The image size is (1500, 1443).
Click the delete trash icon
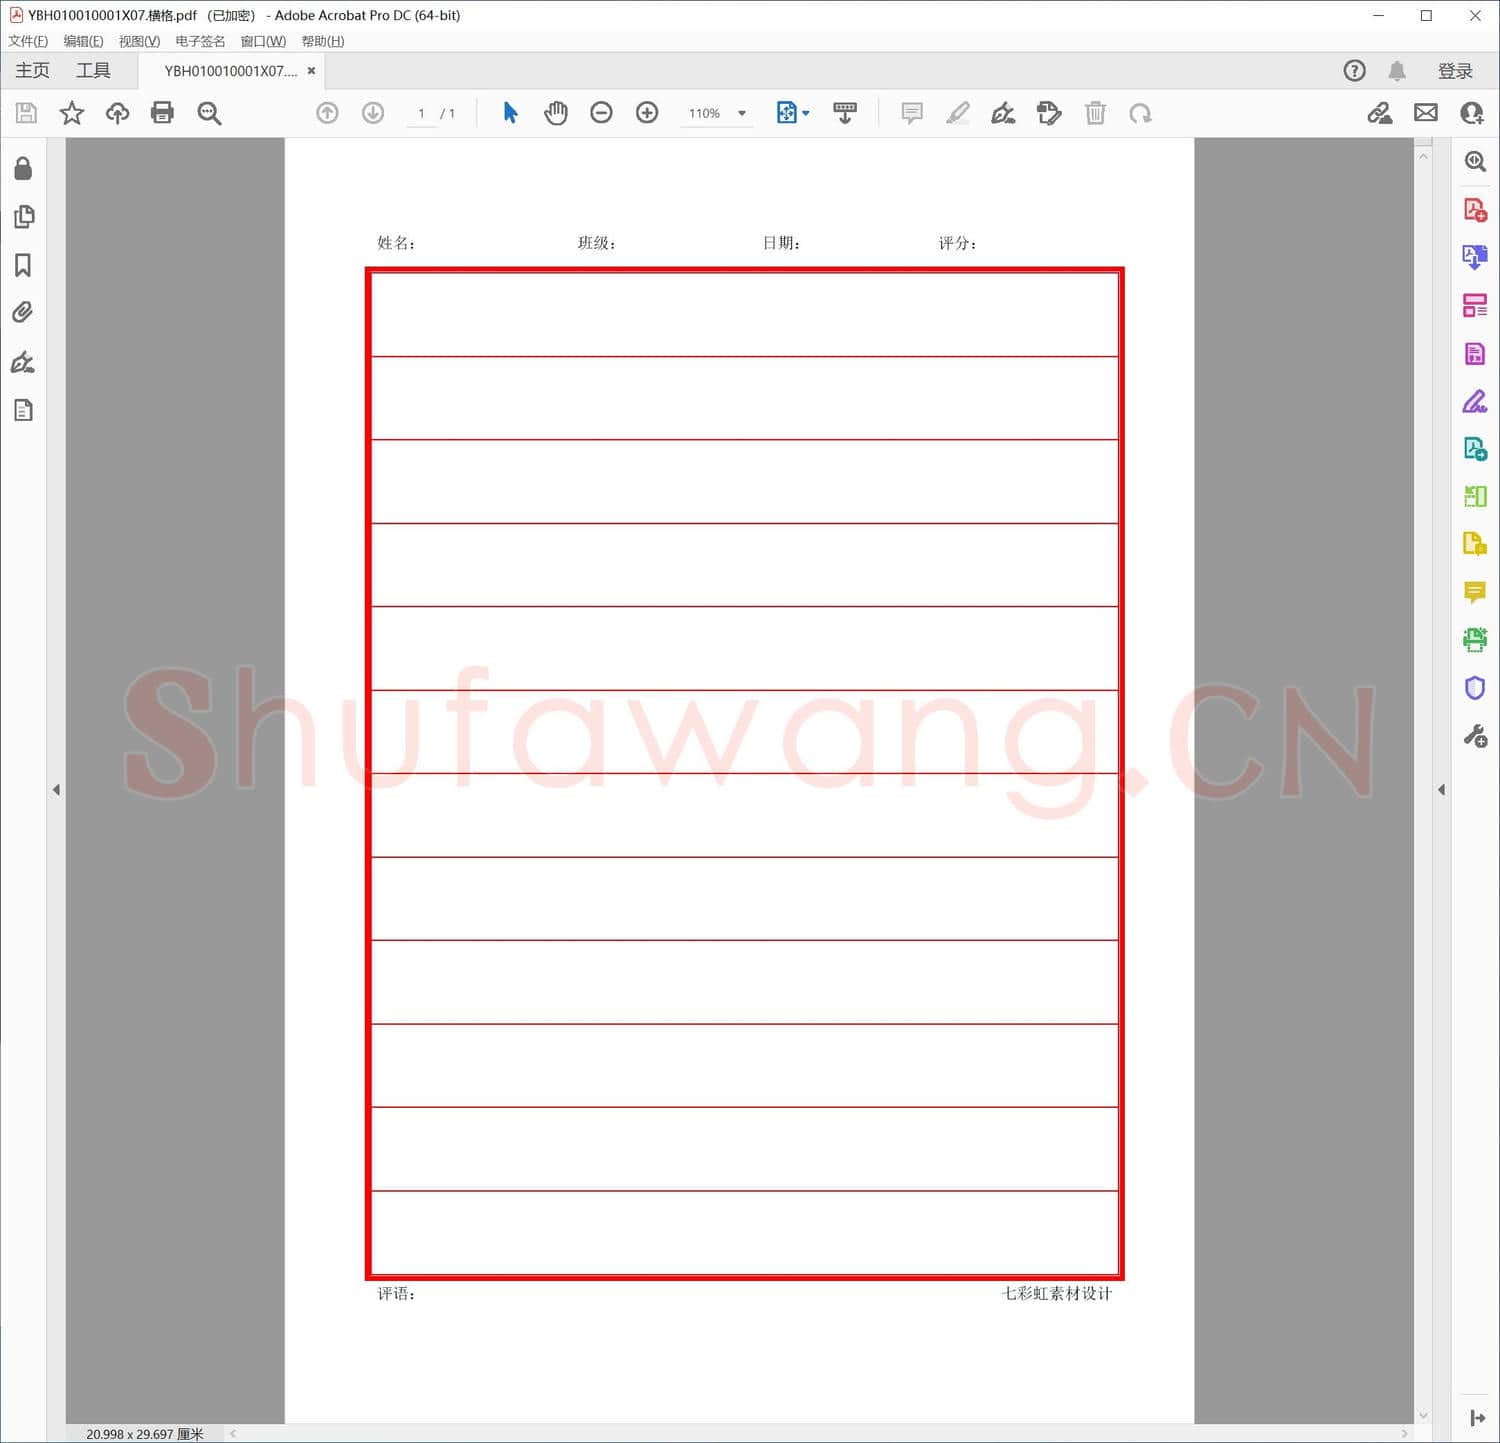tap(1095, 113)
